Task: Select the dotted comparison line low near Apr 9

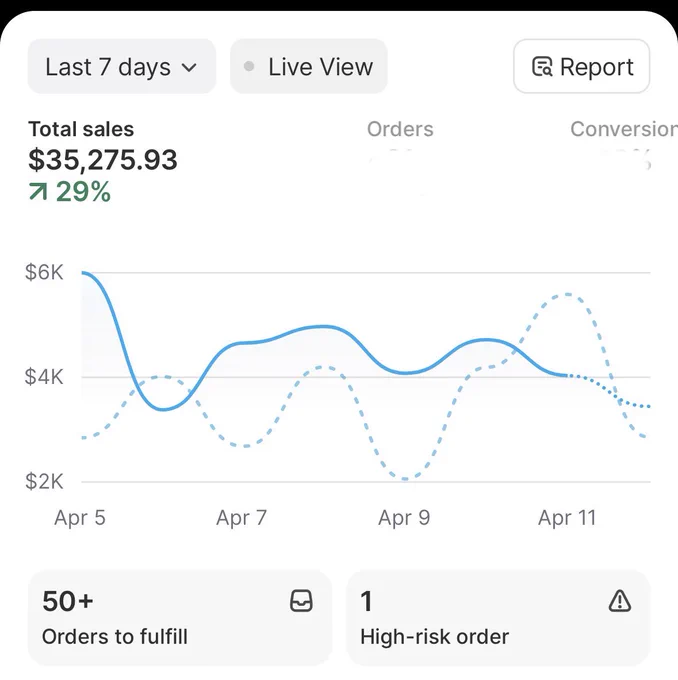Action: 405,479
